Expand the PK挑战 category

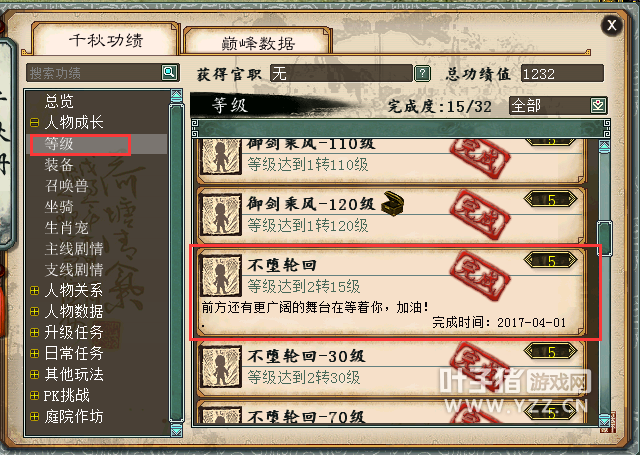point(35,395)
